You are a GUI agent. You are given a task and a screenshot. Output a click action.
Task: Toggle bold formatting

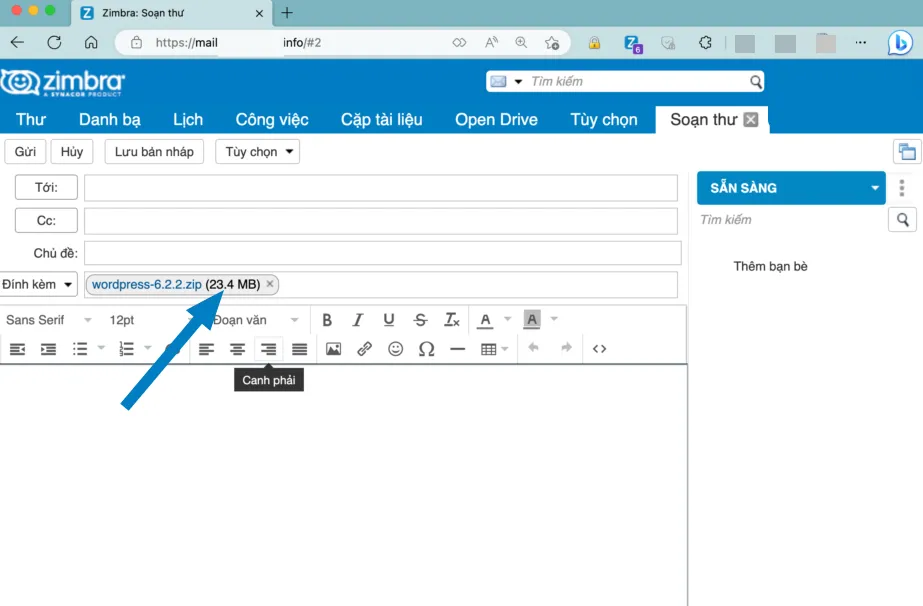click(x=327, y=319)
